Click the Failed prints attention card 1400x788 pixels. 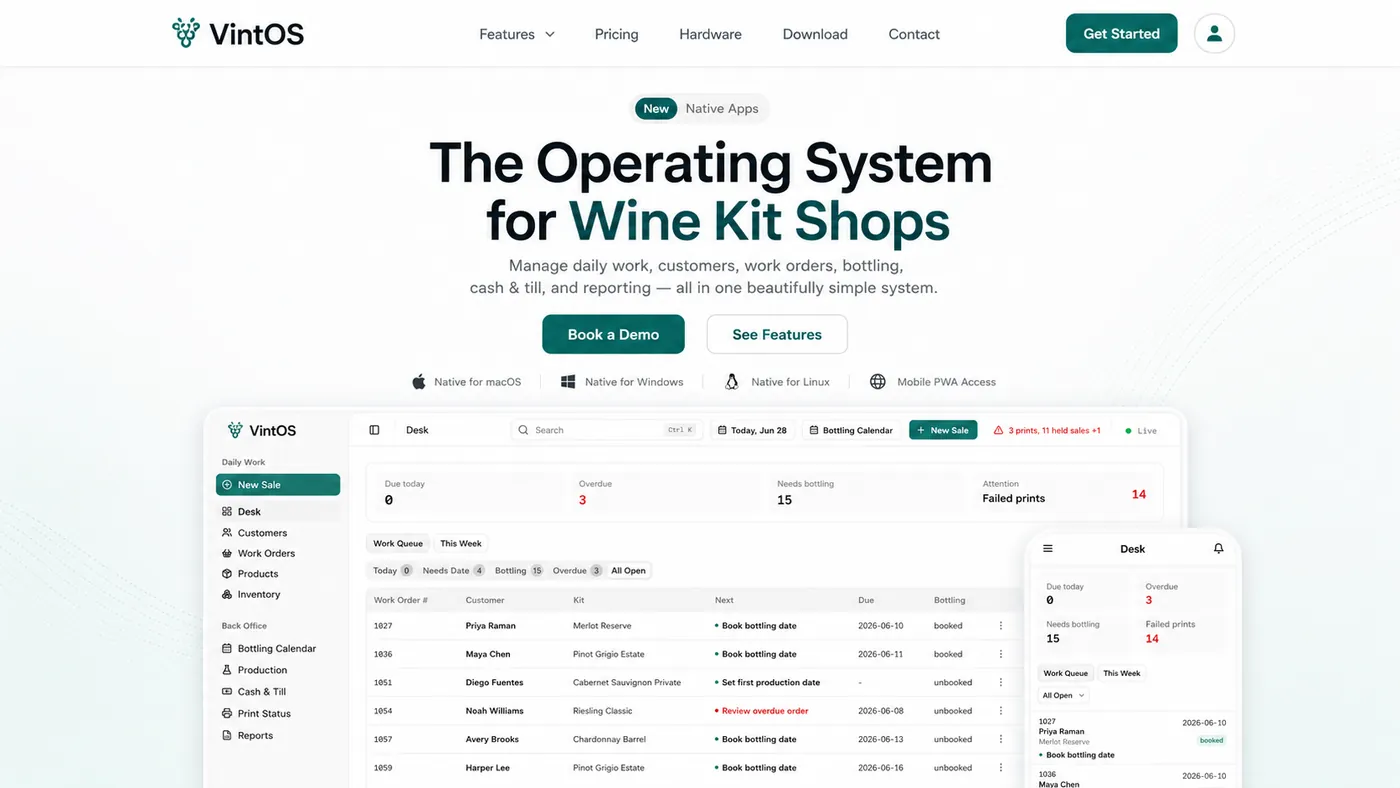tap(1064, 492)
